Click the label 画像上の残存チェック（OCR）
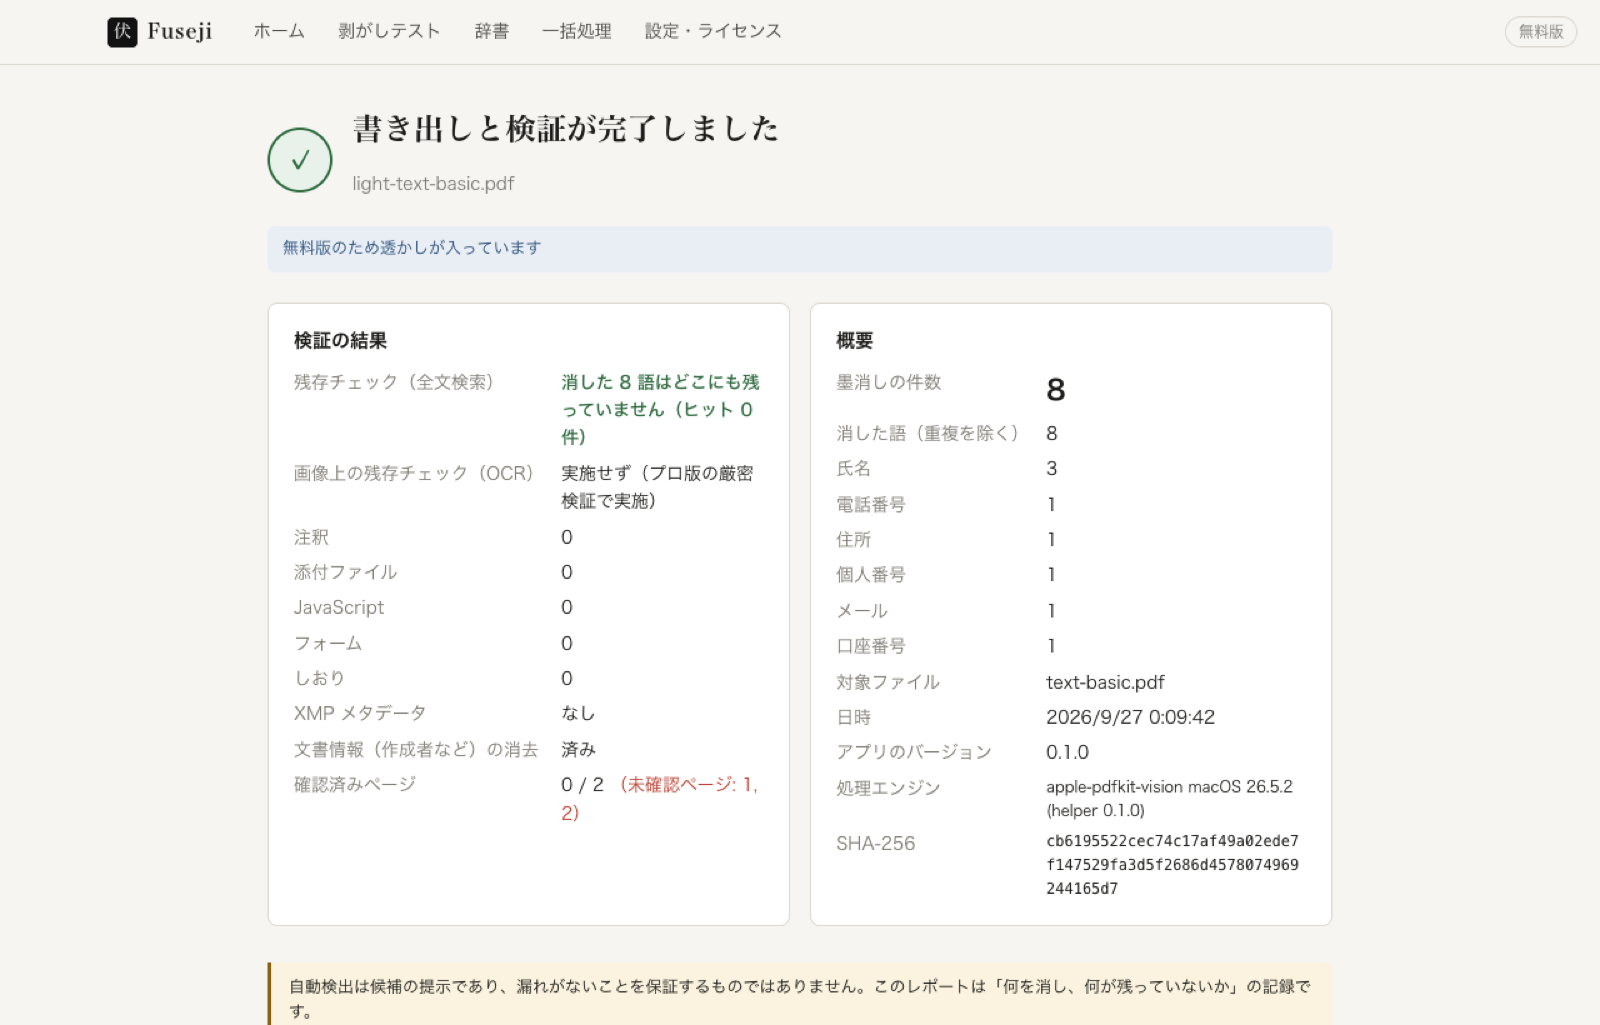The height and width of the screenshot is (1025, 1600). pos(414,473)
